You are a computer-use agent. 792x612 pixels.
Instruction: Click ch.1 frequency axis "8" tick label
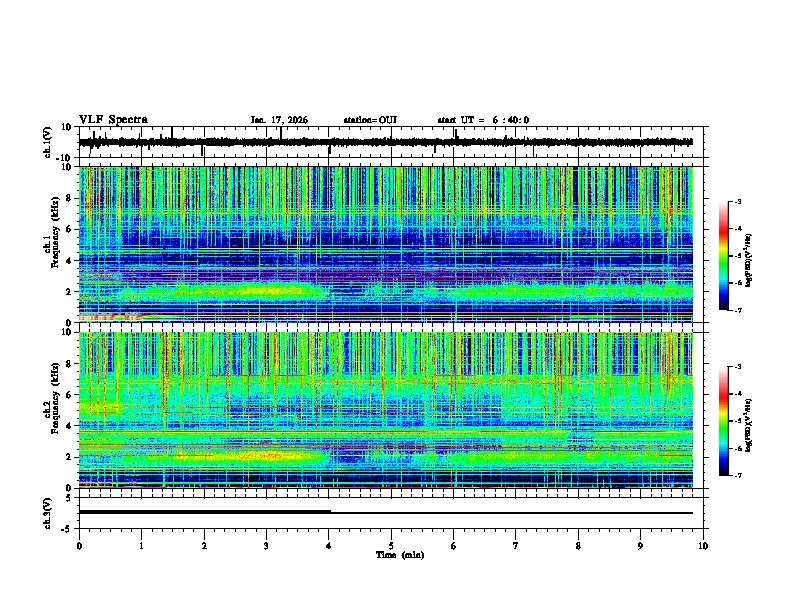pos(70,198)
